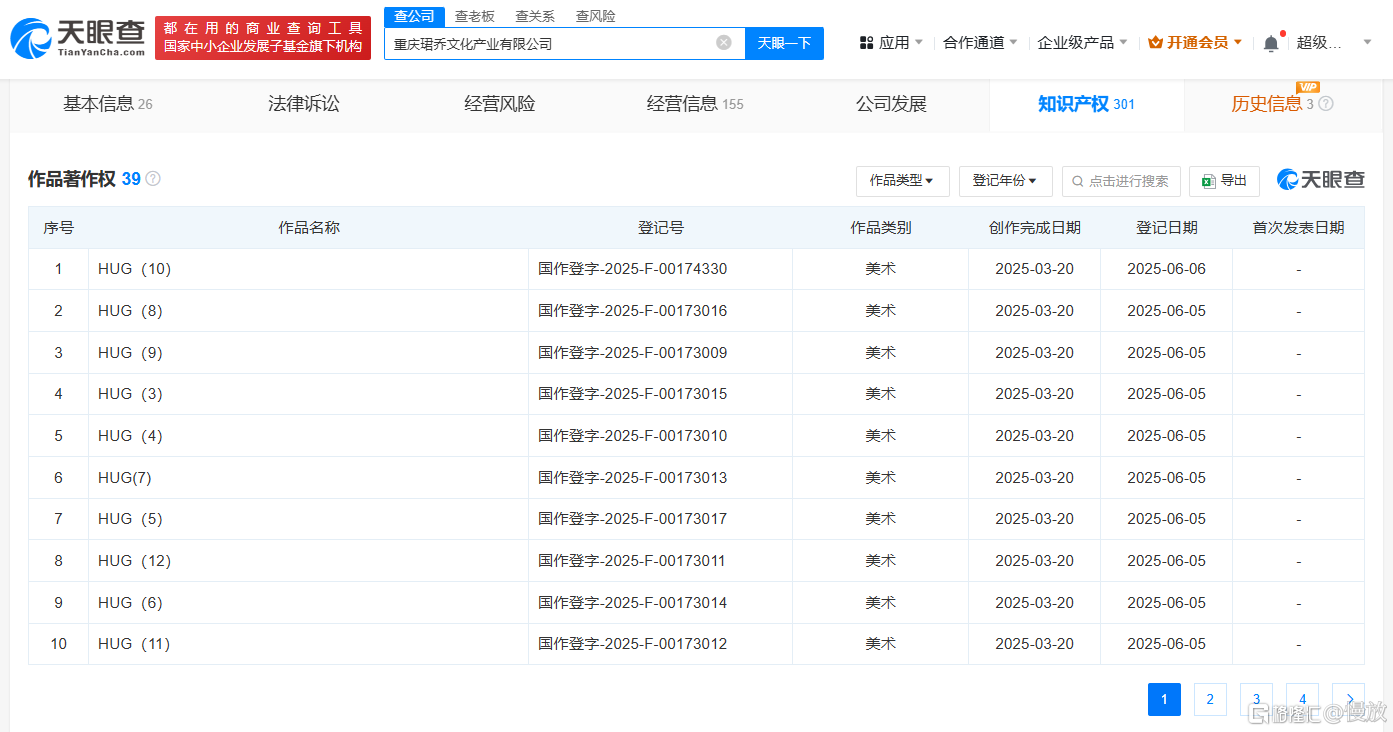Click the 点击进行搜索 search field
Image resolution: width=1393 pixels, height=732 pixels.
point(1121,181)
